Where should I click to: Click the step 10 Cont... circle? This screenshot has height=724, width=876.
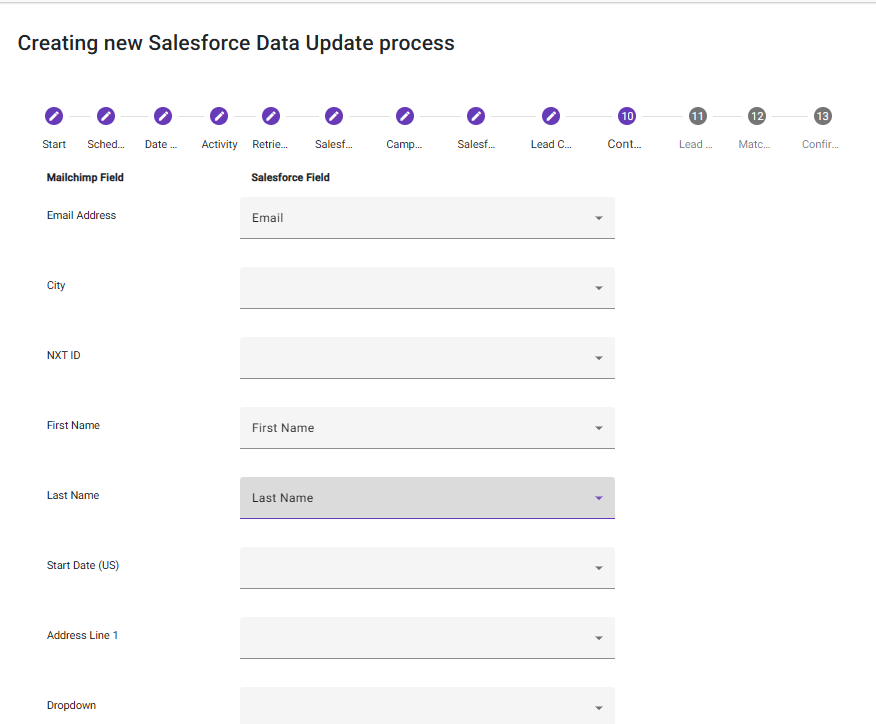[627, 116]
